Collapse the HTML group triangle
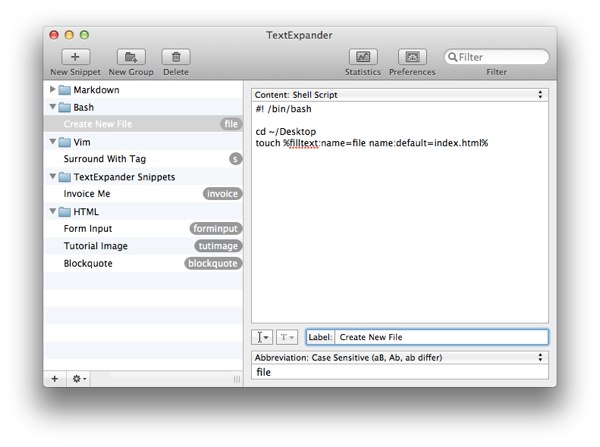The height and width of the screenshot is (447, 600). (53, 211)
